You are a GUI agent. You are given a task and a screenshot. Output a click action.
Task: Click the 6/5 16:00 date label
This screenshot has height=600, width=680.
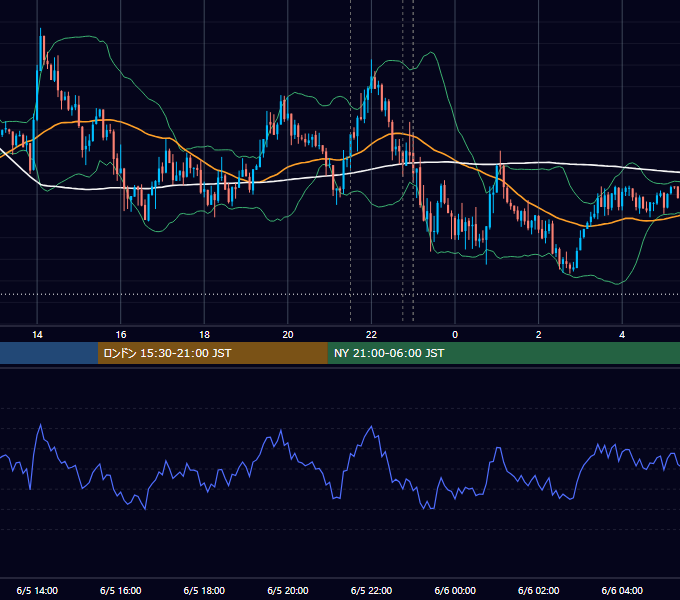point(121,590)
